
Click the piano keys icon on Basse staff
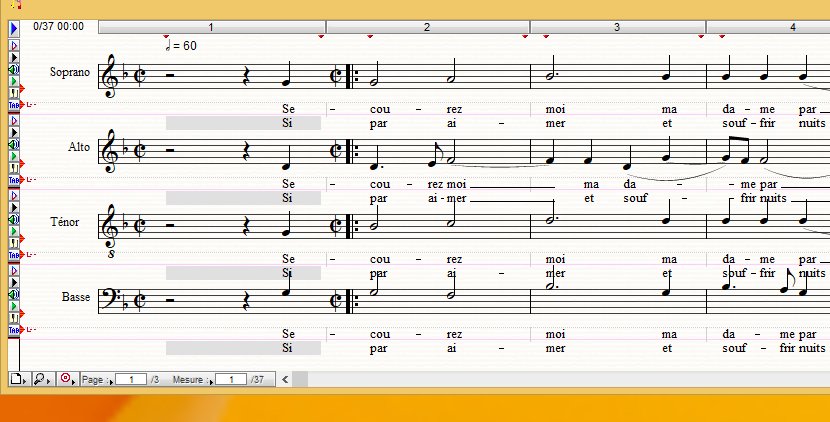[14, 317]
